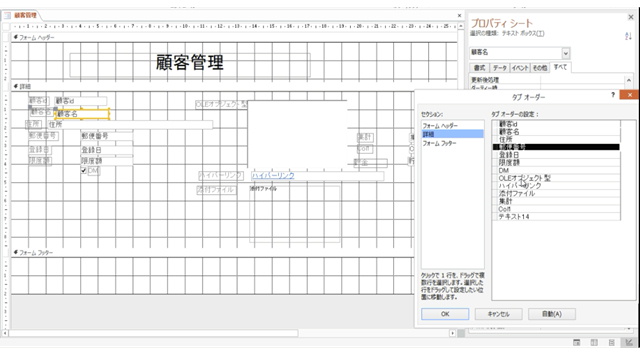This screenshot has height=360, width=640.
Task: Select Design View icon in status bar
Action: [x=629, y=342]
